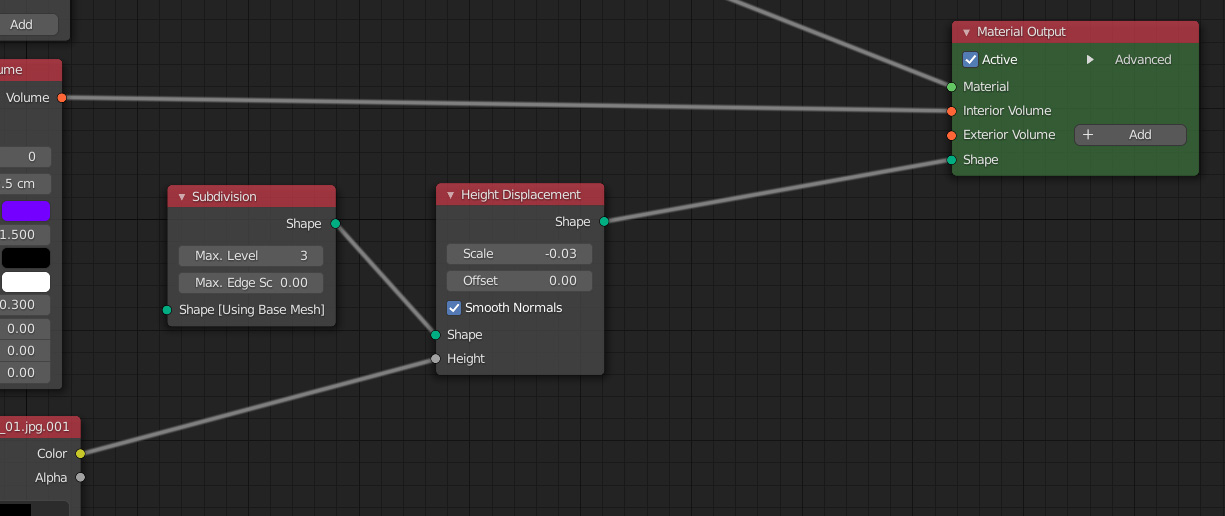This screenshot has width=1225, height=516.
Task: Uncheck the Active checkbox in Material Output
Action: tap(970, 60)
